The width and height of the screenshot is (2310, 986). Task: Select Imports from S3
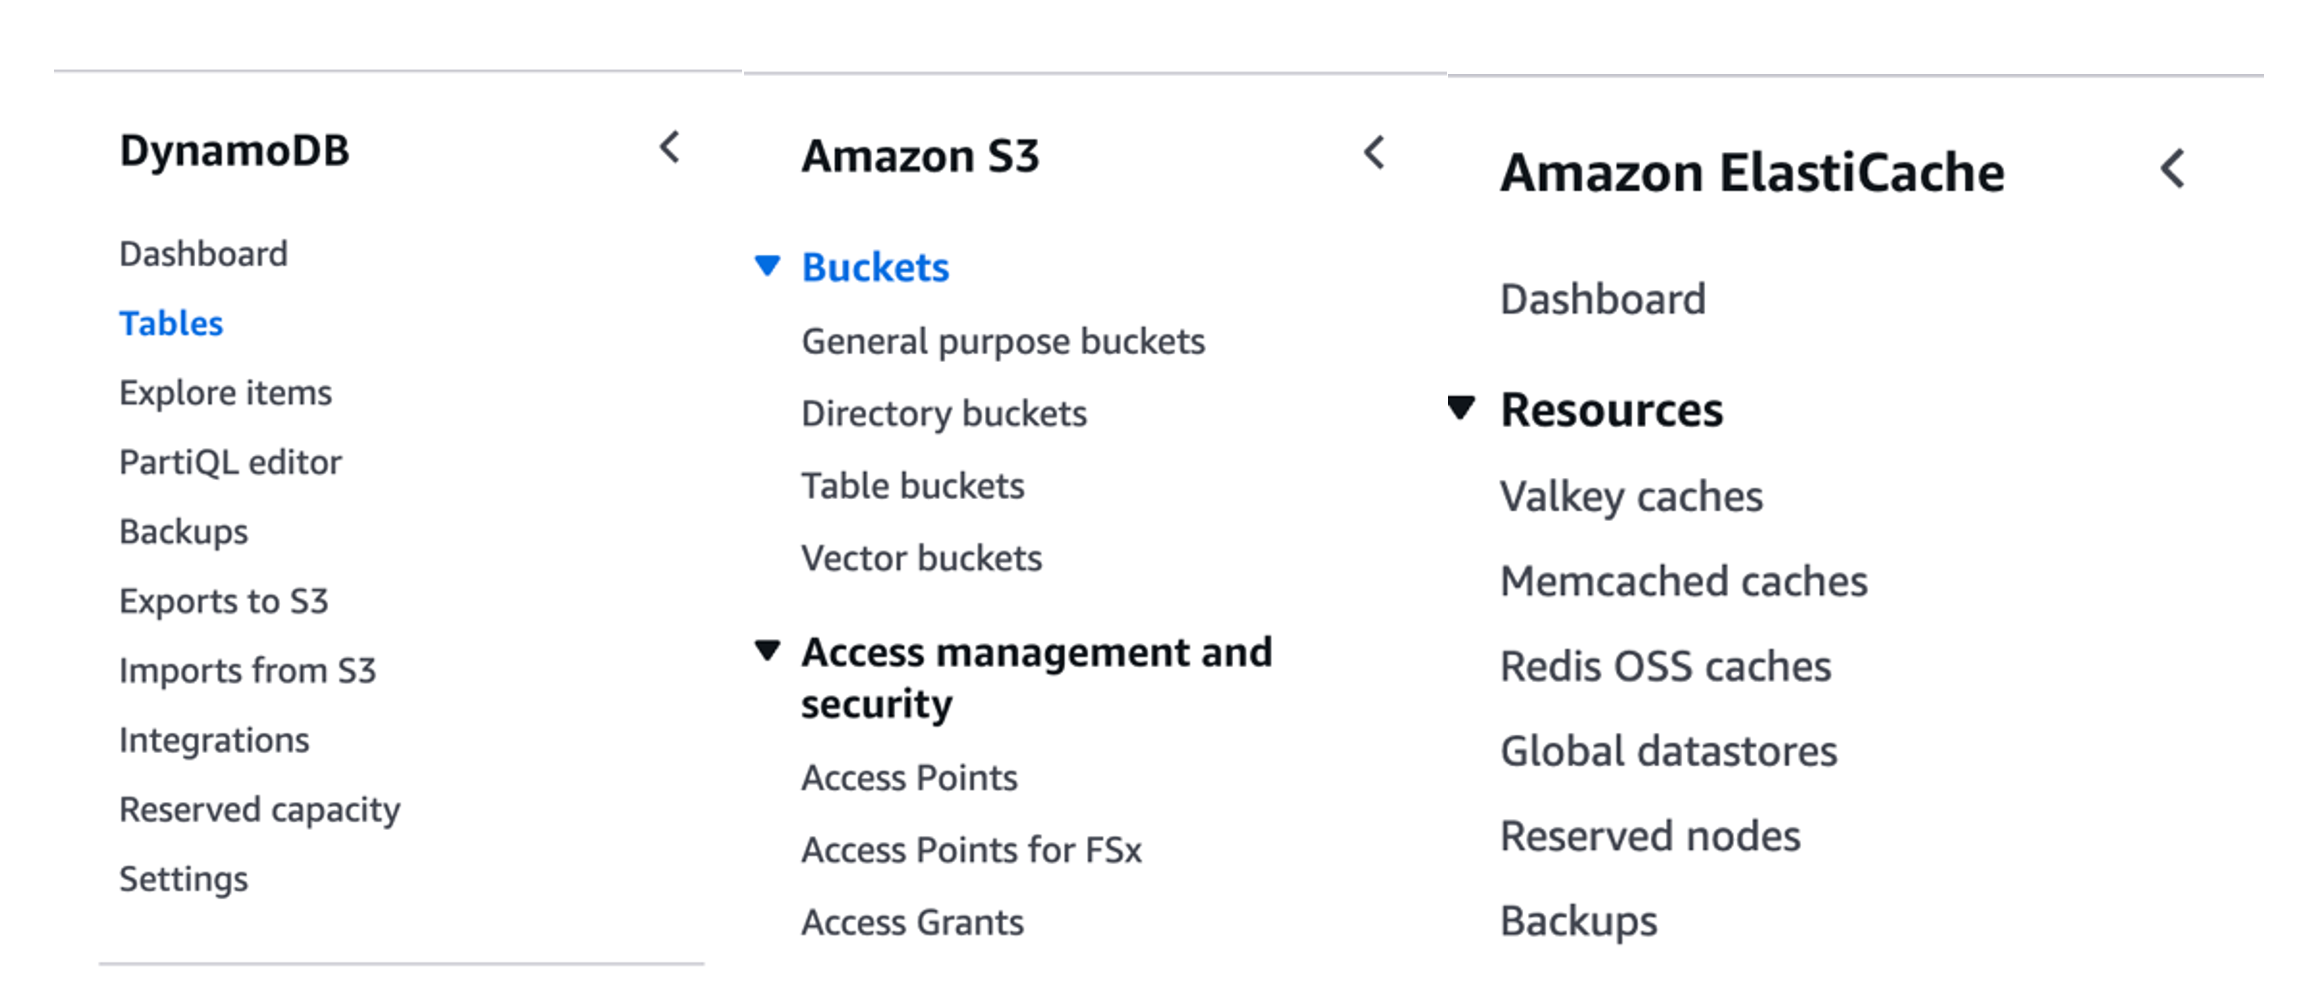point(247,671)
